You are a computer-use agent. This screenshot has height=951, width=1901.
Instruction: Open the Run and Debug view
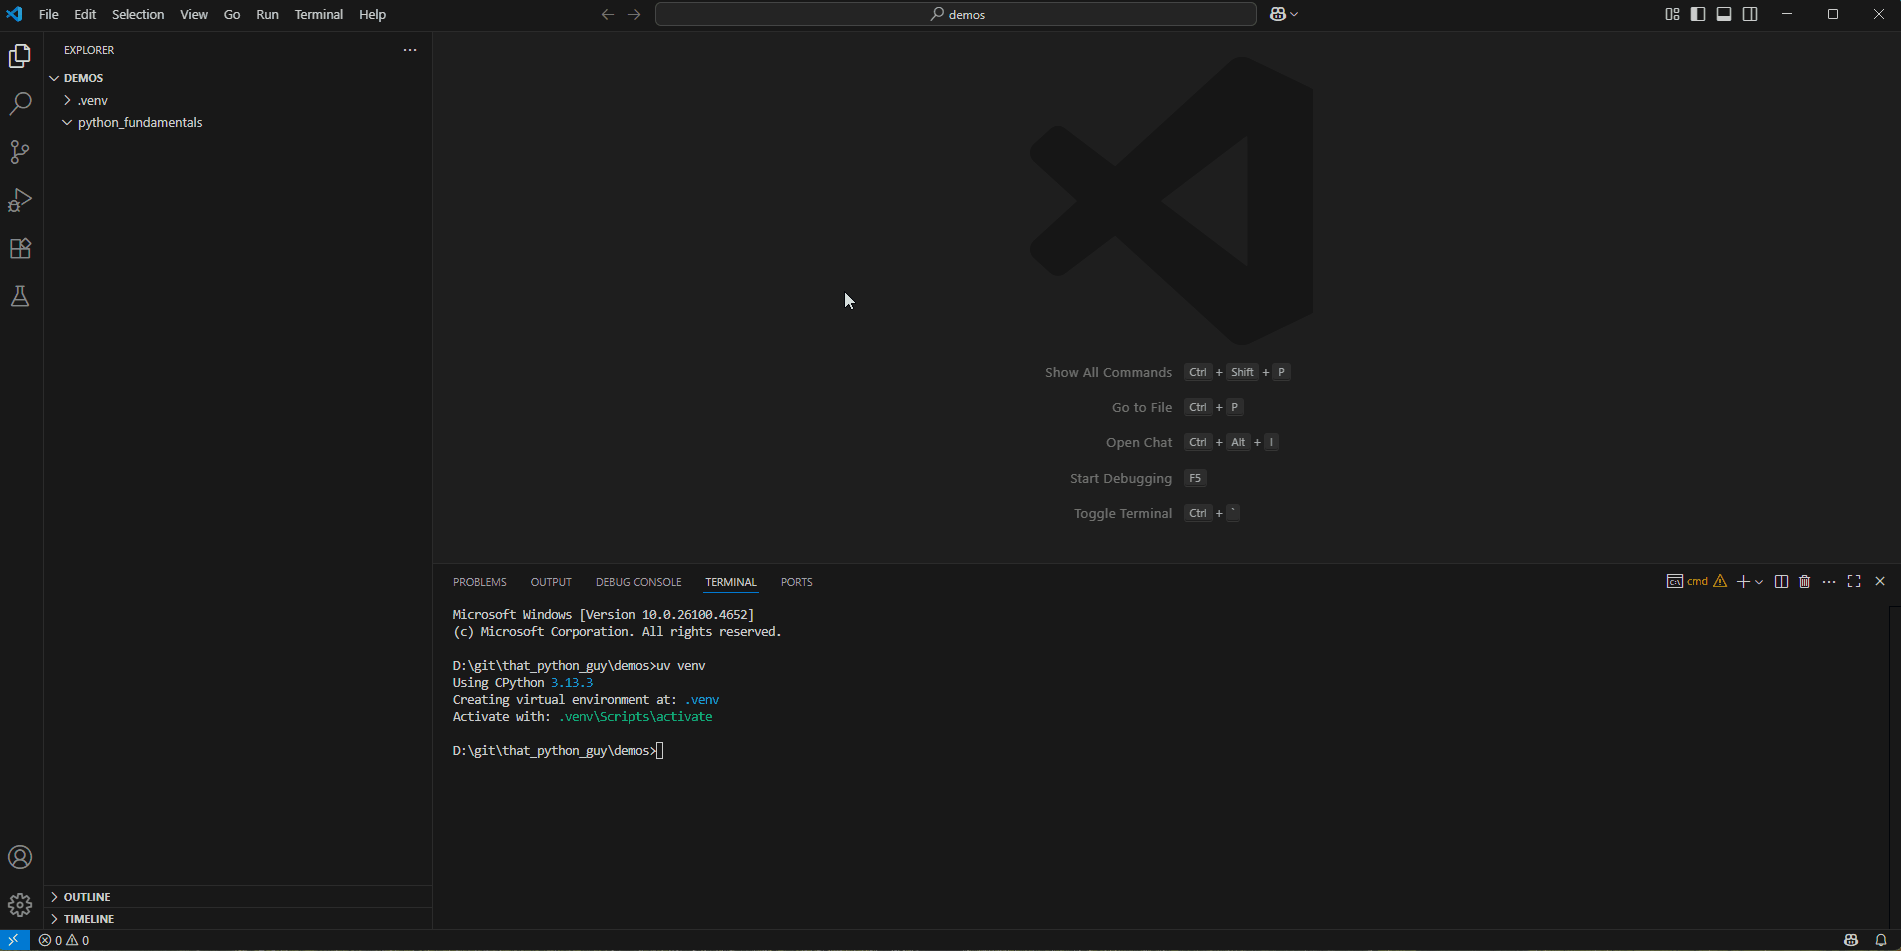[x=20, y=200]
